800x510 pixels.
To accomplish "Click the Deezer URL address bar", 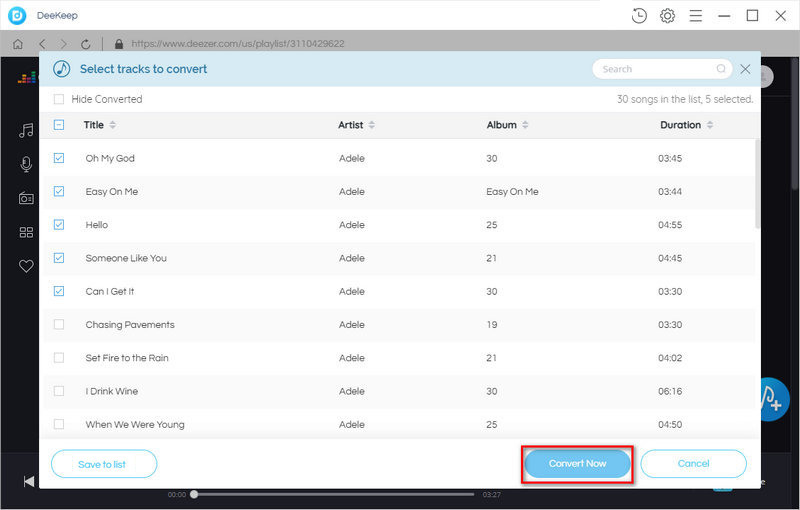I will tap(238, 44).
